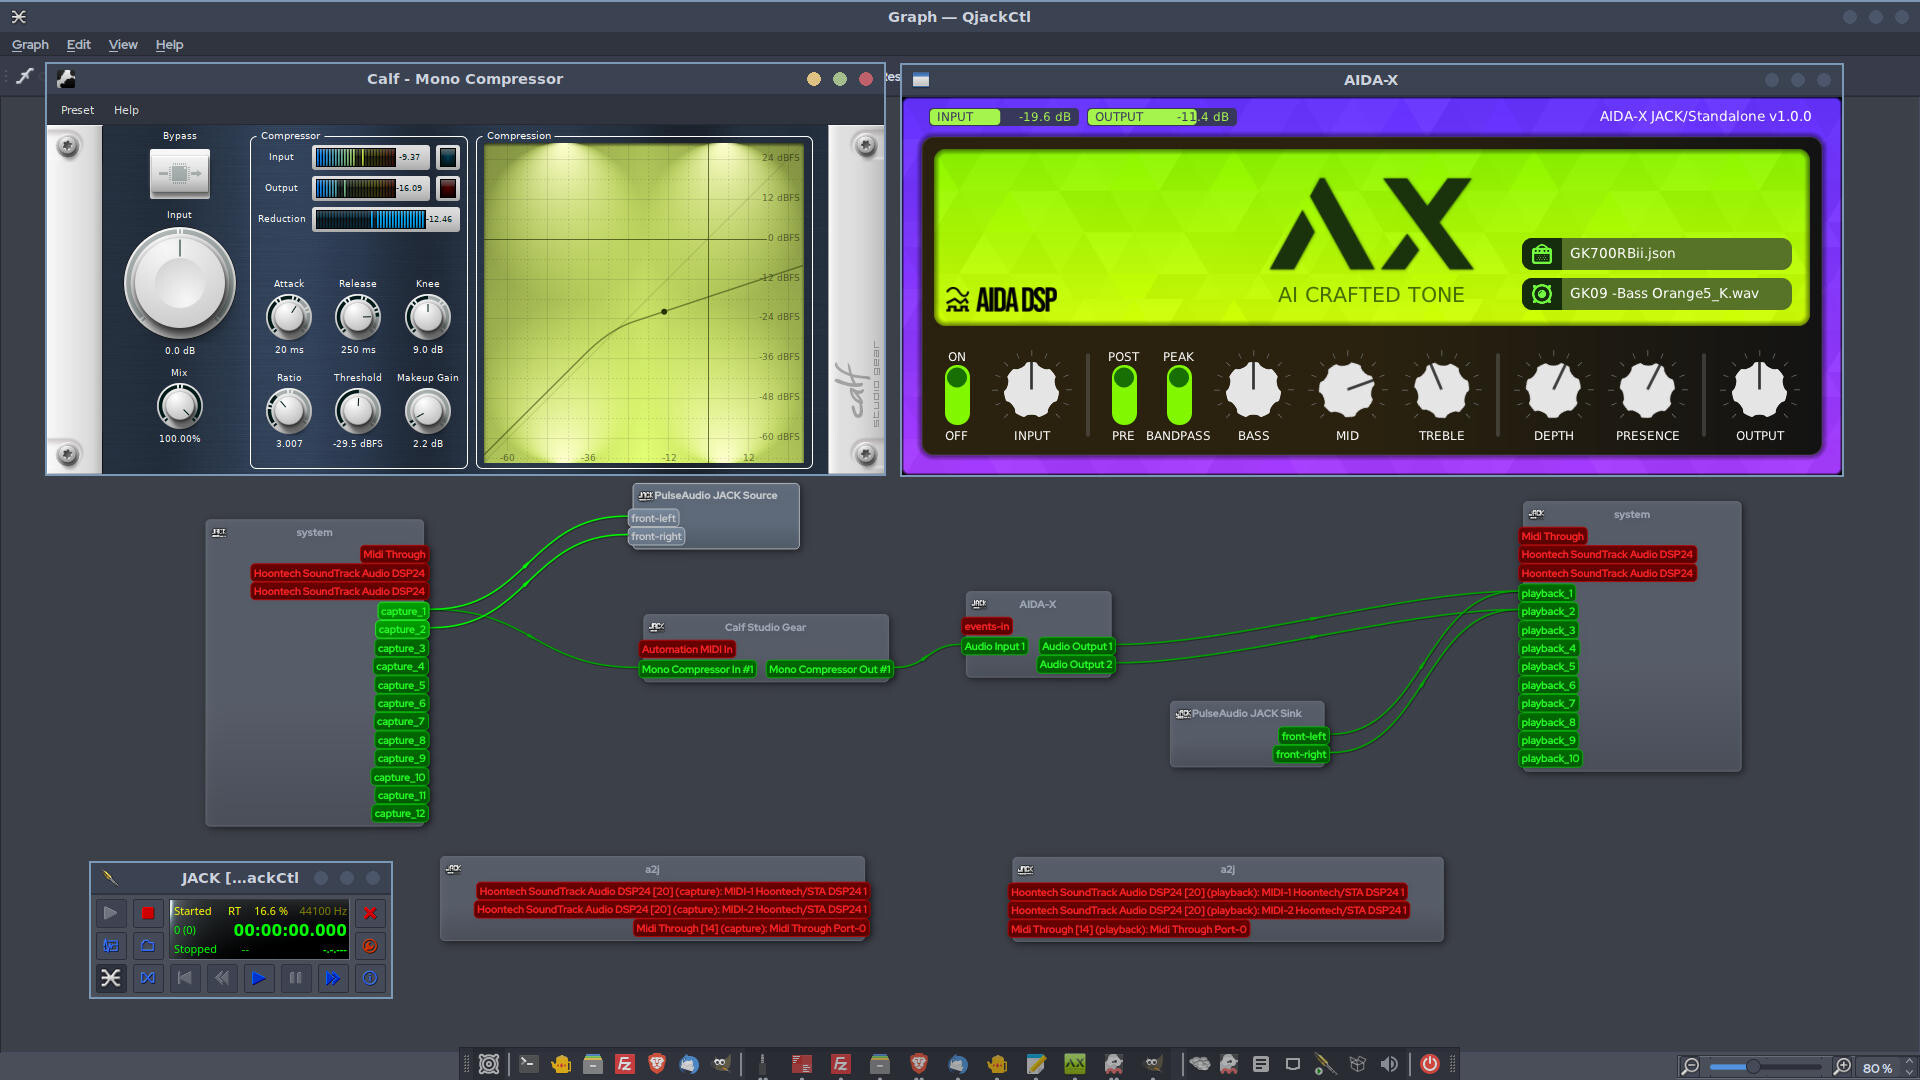Viewport: 1920px width, 1080px height.
Task: Select the Audio Output 1 port on AIDA-X node
Action: tap(1077, 646)
